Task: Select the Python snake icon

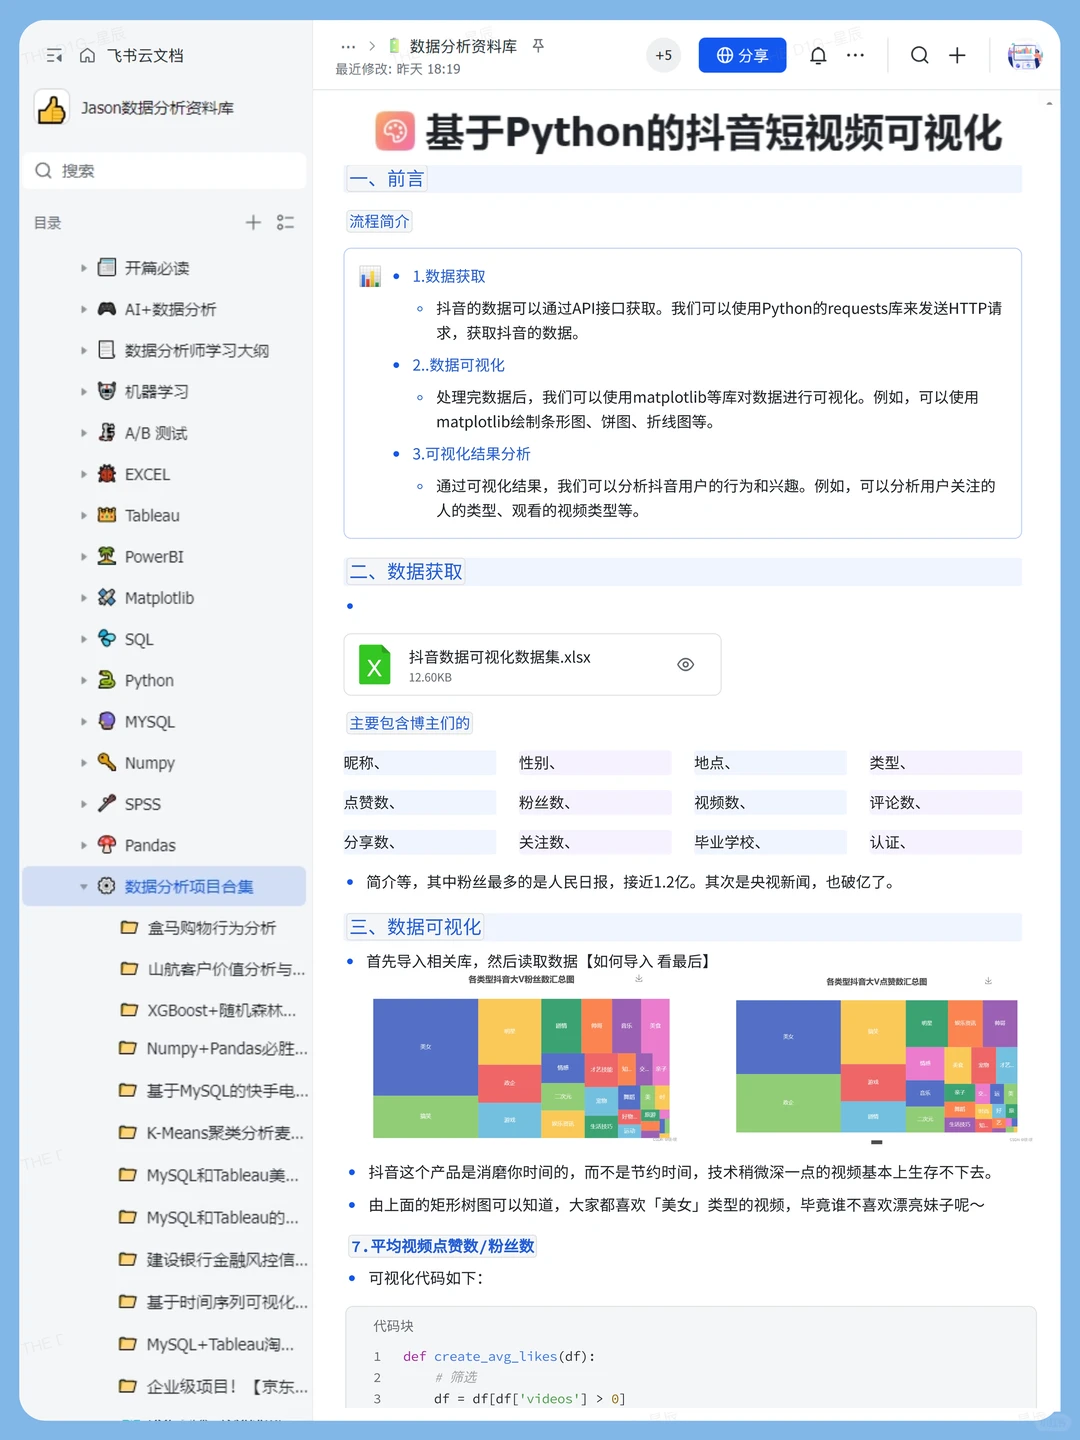Action: (107, 680)
